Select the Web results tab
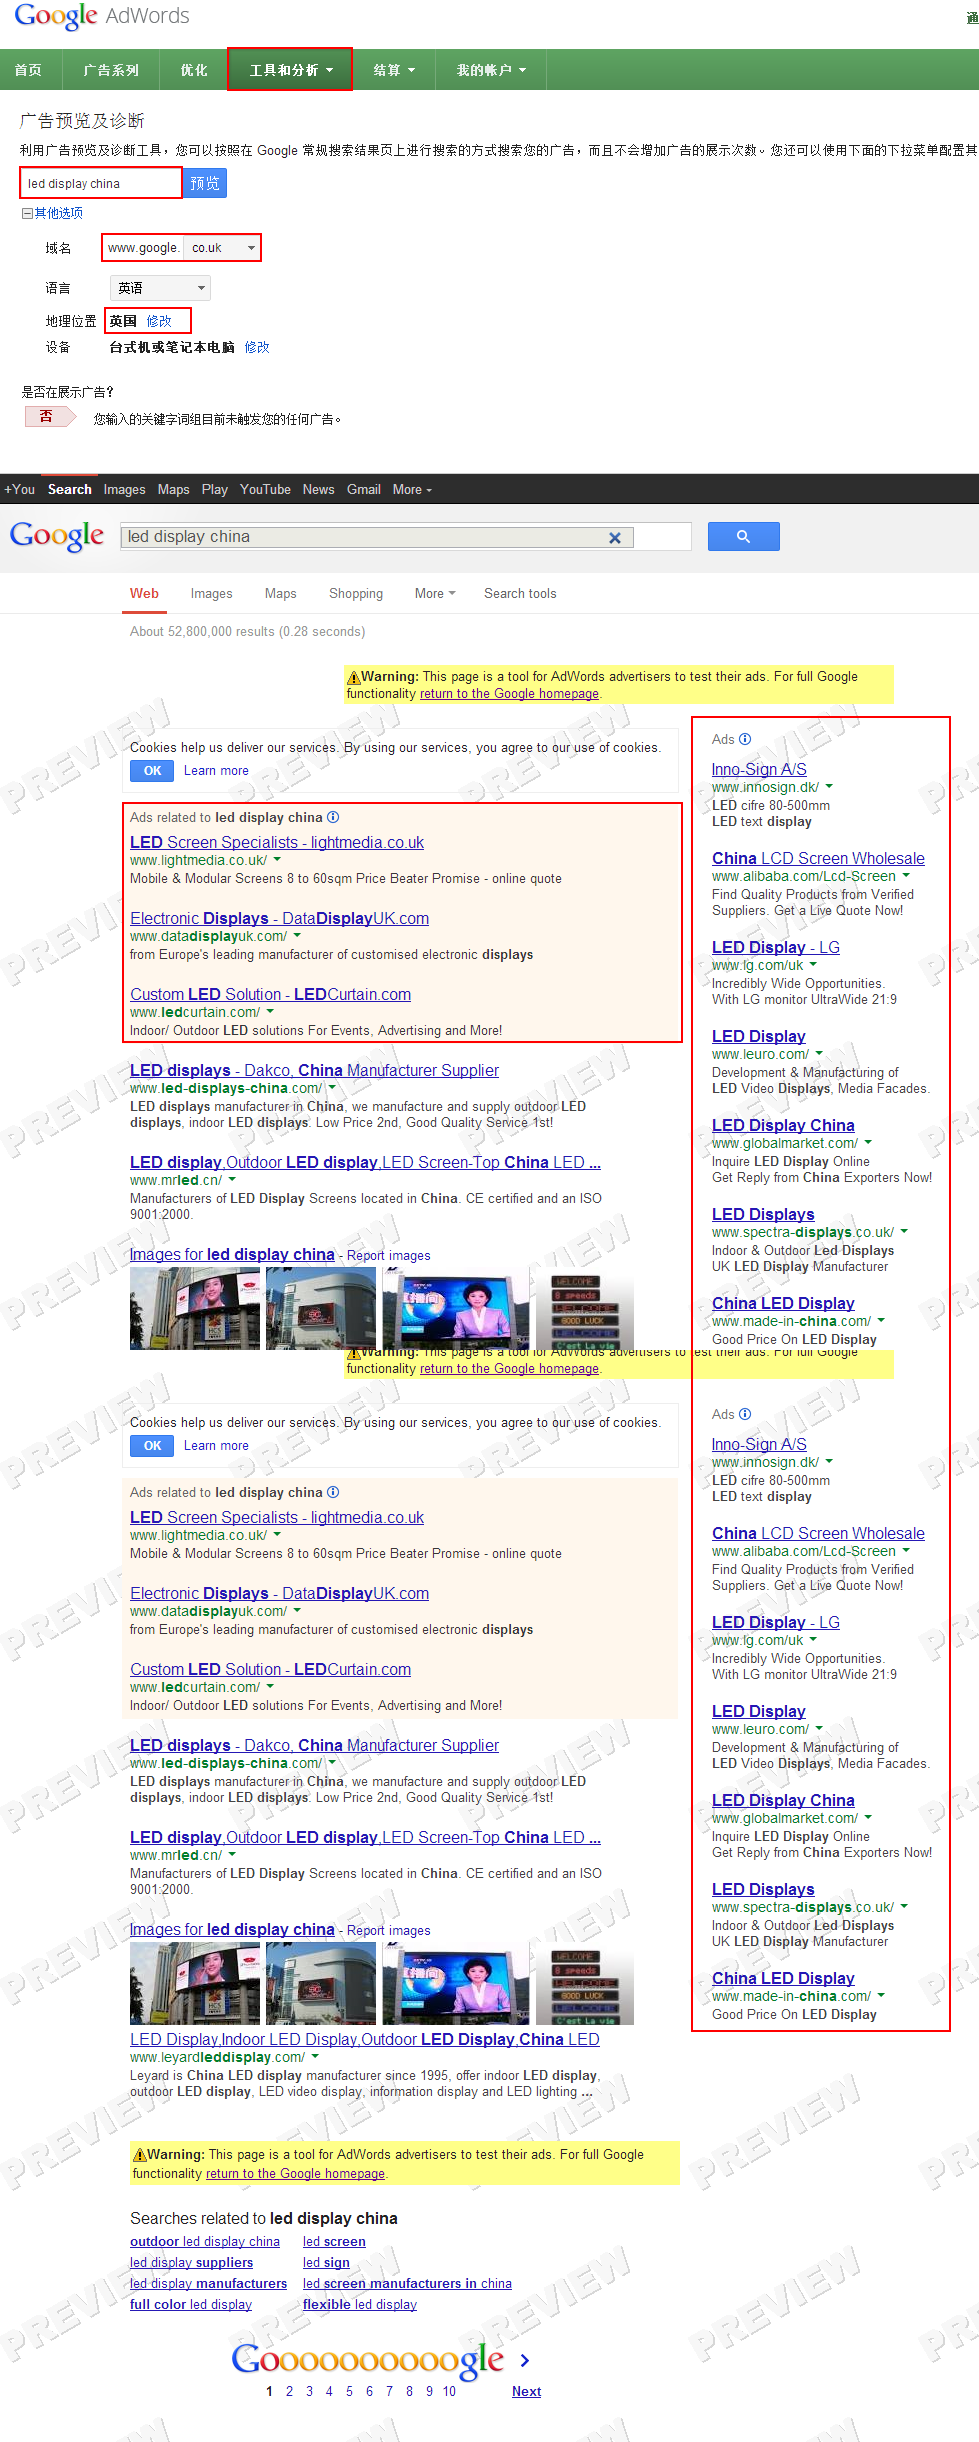 (144, 593)
